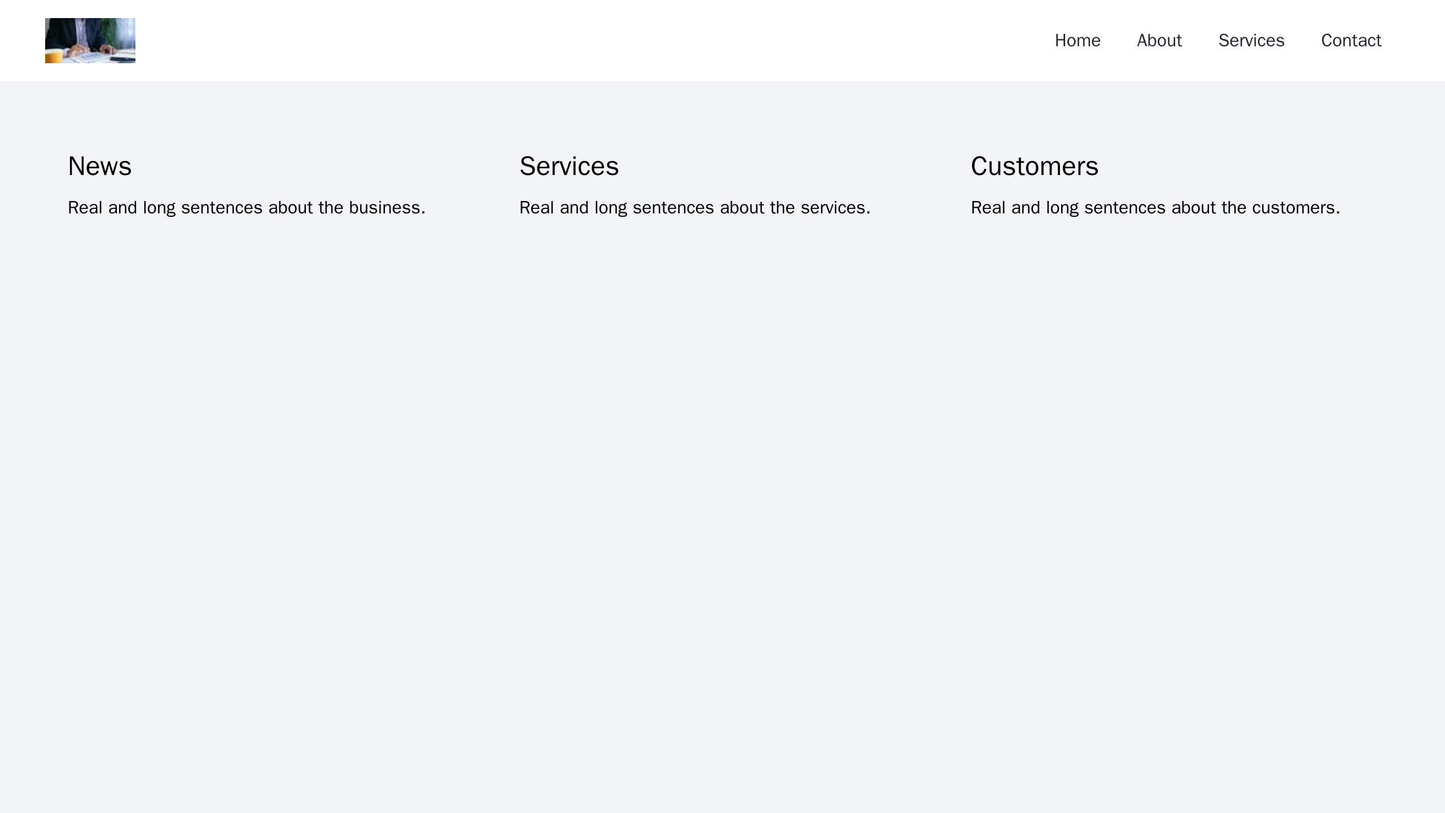Click the logo image in the header
Viewport: 1445px width, 813px height.
coord(90,40)
